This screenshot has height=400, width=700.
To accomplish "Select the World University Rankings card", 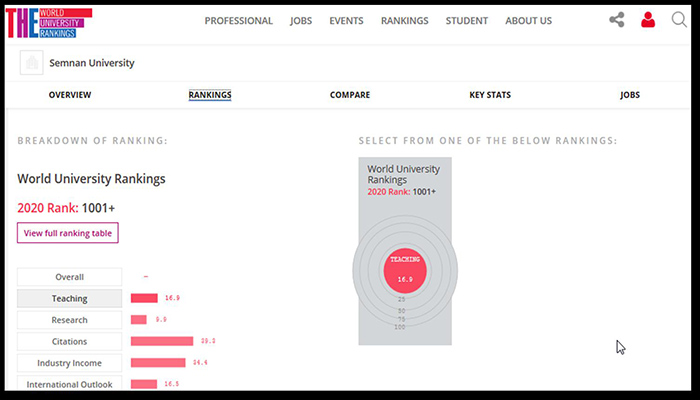I will (x=405, y=251).
